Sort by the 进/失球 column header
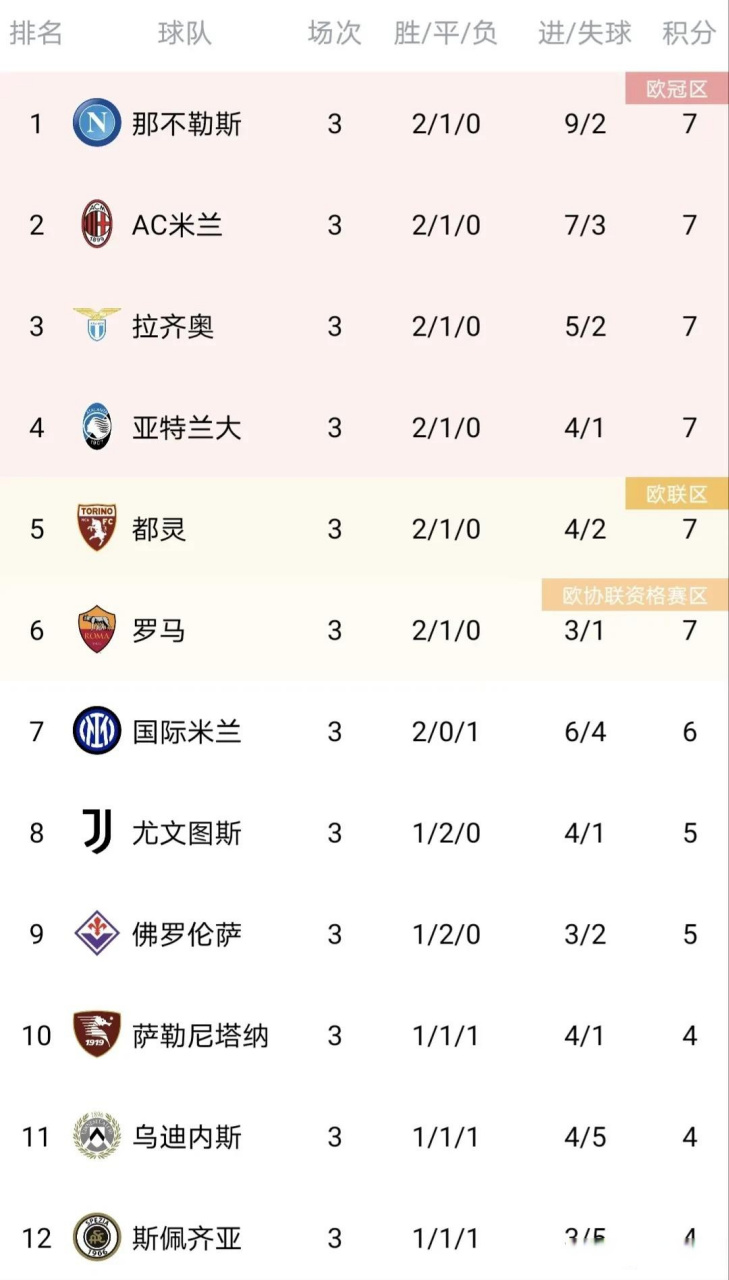The width and height of the screenshot is (729, 1280). point(583,33)
